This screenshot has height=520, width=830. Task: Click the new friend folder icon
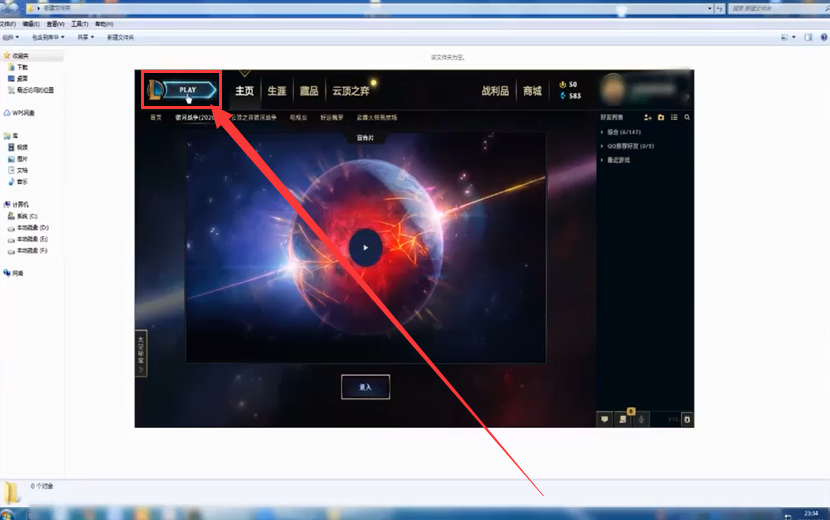[661, 118]
